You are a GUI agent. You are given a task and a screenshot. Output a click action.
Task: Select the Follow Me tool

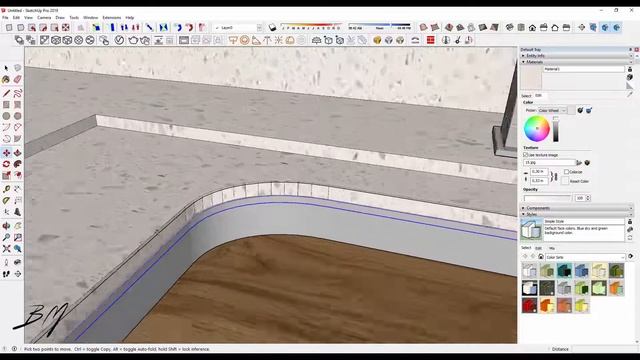18,164
